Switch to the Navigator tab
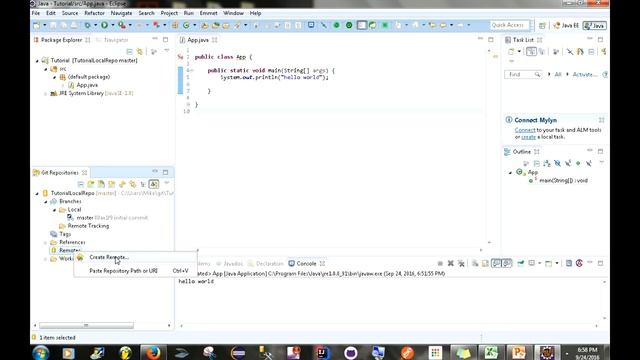The width and height of the screenshot is (640, 360). point(113,40)
